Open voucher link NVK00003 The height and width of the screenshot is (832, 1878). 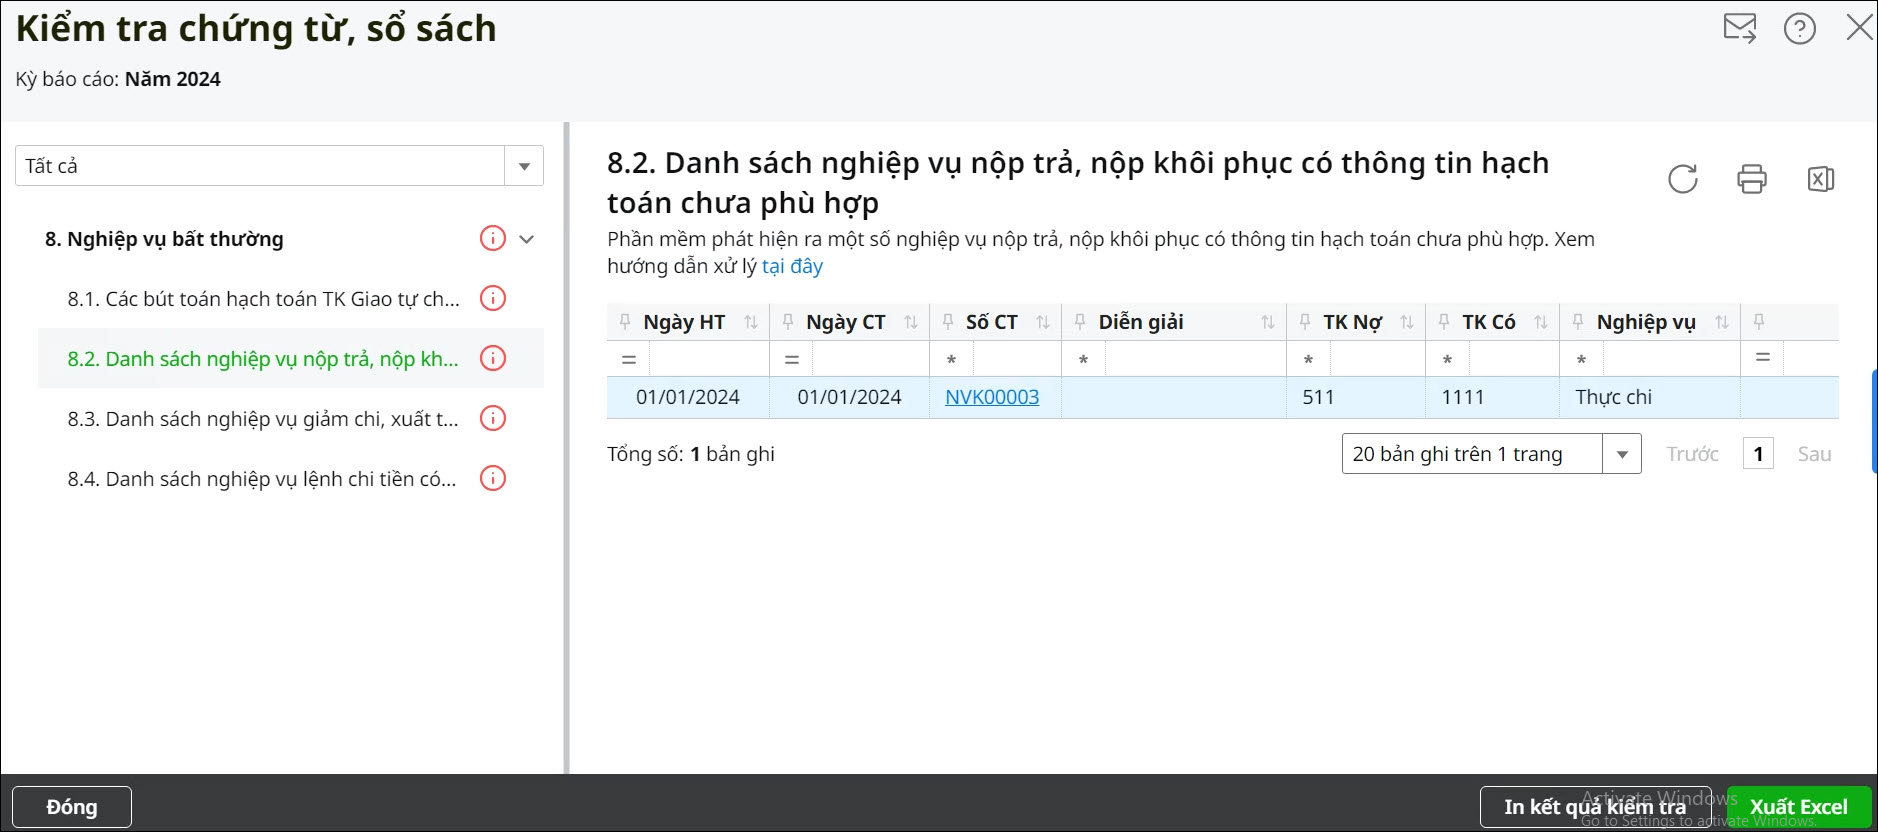(992, 397)
